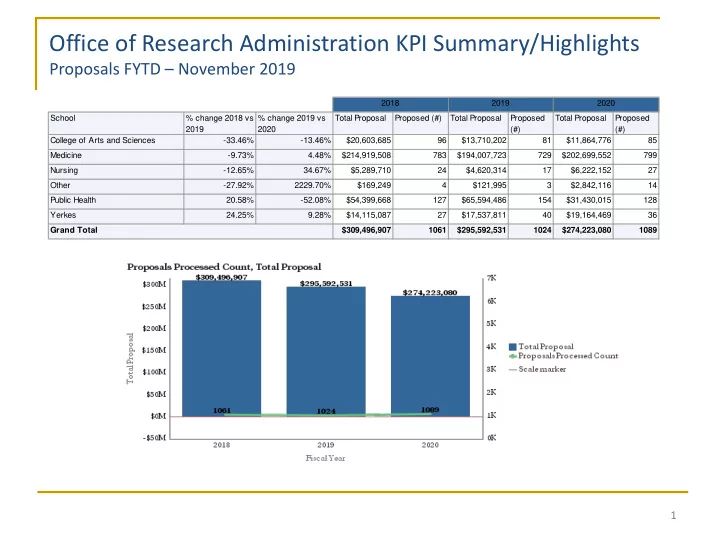Click the blue Total Proposal legend swatch
The image size is (720, 540).
513,347
